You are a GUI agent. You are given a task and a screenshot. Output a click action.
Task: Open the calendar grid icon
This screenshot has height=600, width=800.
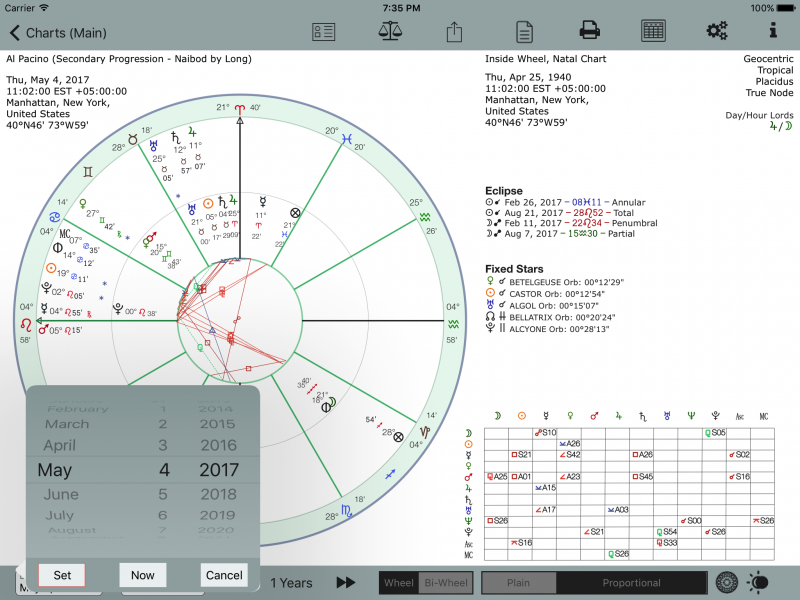click(653, 30)
